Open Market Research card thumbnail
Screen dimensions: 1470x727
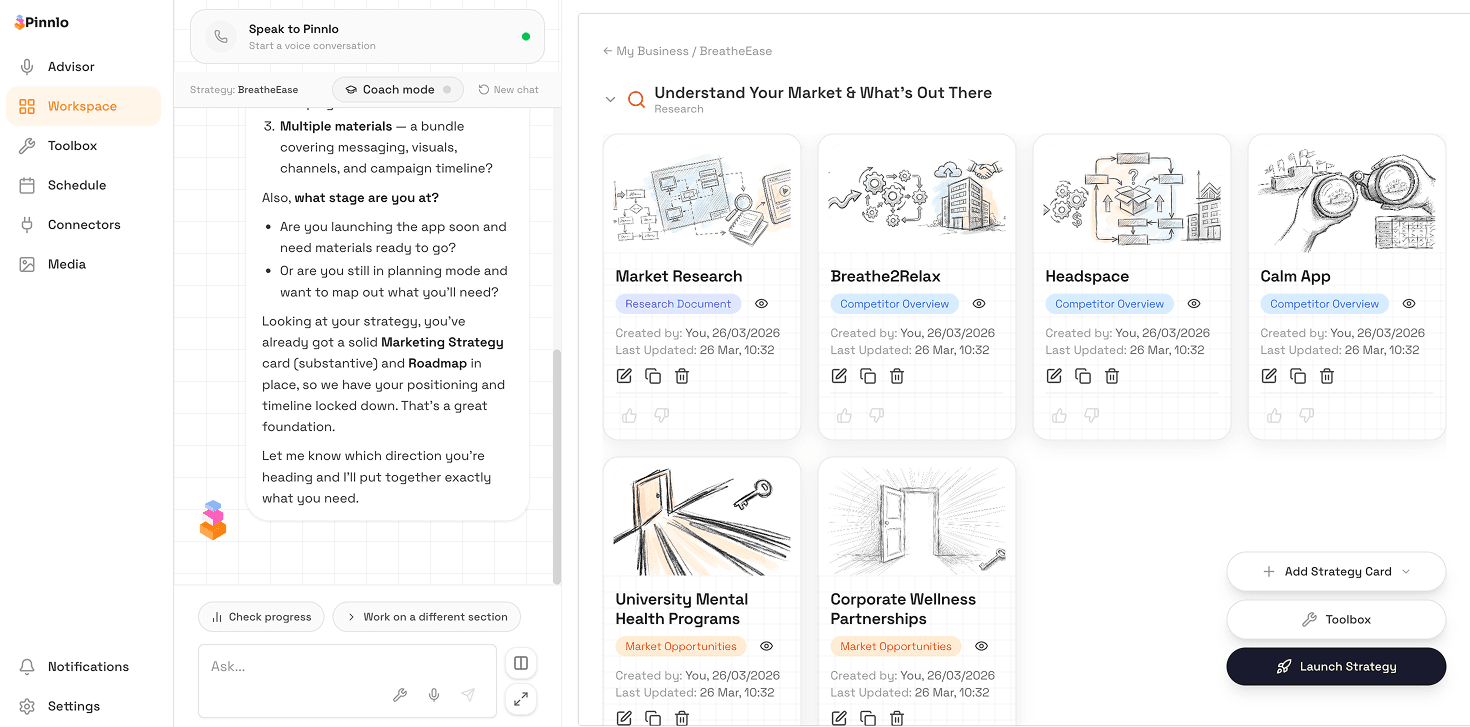click(702, 194)
